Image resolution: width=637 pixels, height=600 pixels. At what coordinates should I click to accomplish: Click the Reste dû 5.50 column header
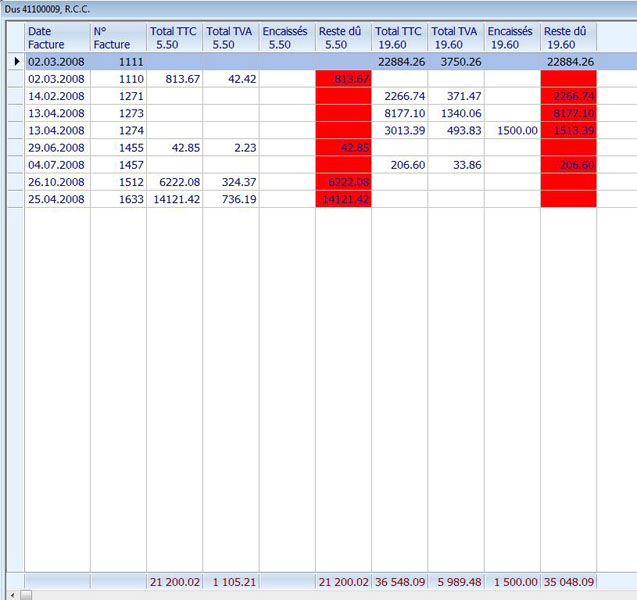coord(343,38)
